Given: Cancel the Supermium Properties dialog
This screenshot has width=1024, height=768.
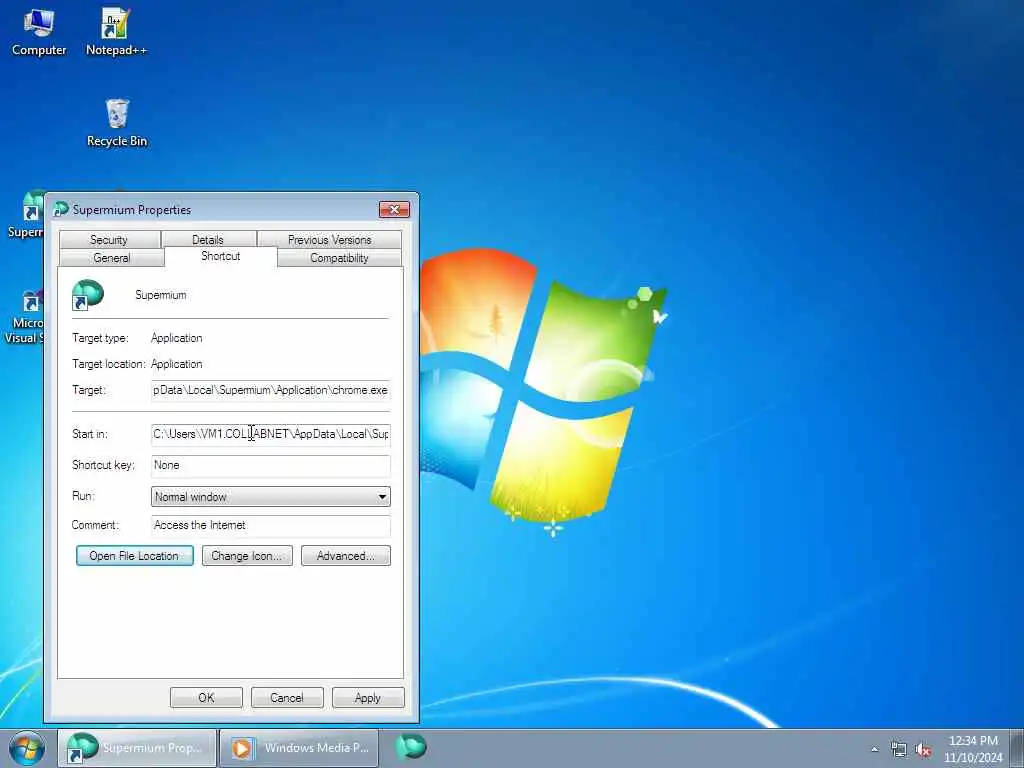Looking at the screenshot, I should (287, 697).
